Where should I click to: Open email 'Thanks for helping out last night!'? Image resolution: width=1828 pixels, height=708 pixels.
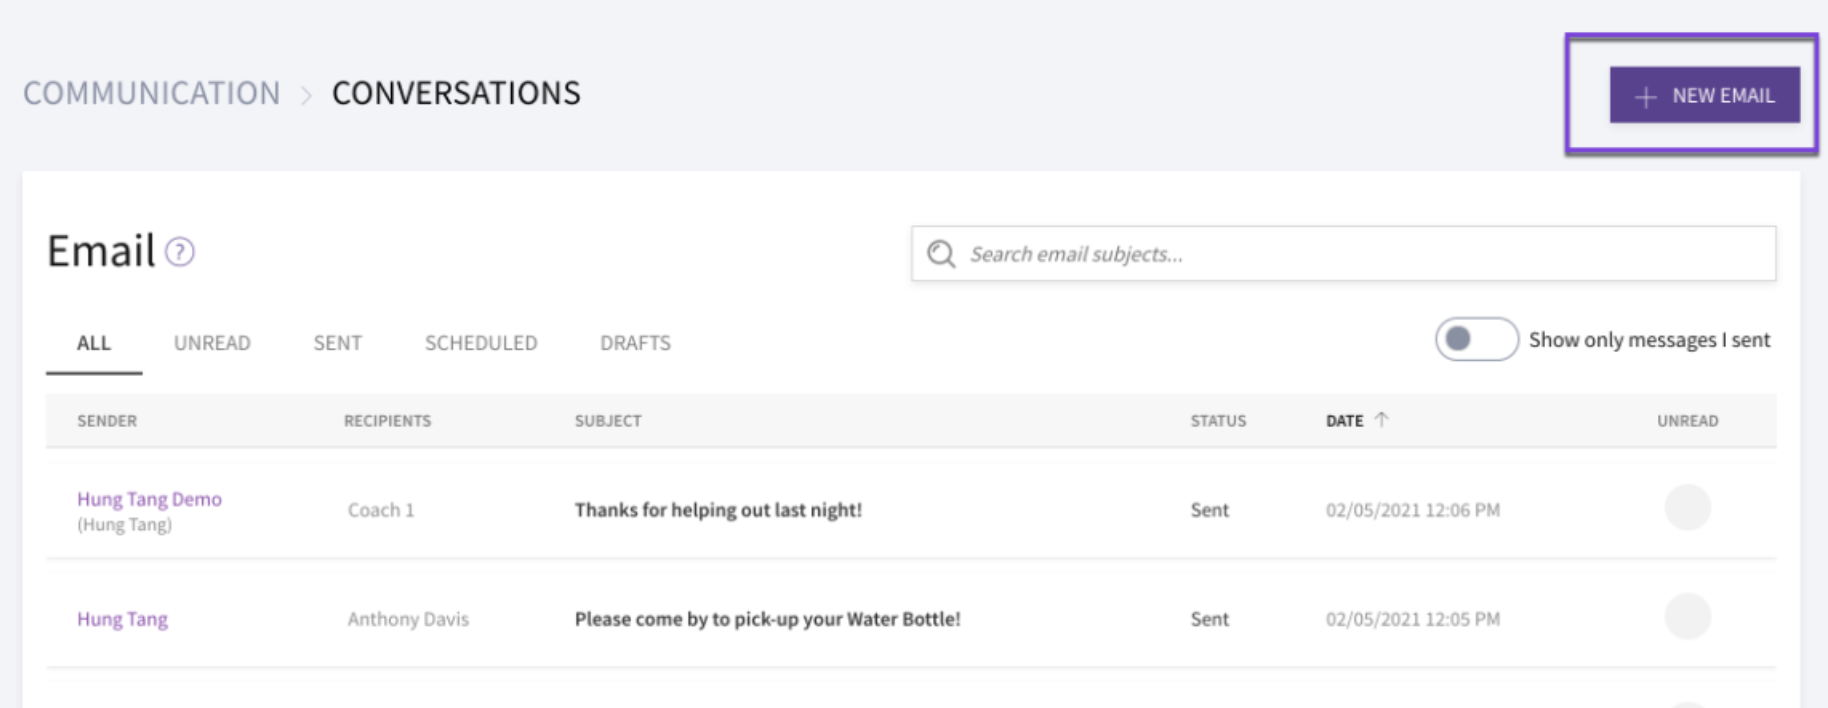[718, 510]
